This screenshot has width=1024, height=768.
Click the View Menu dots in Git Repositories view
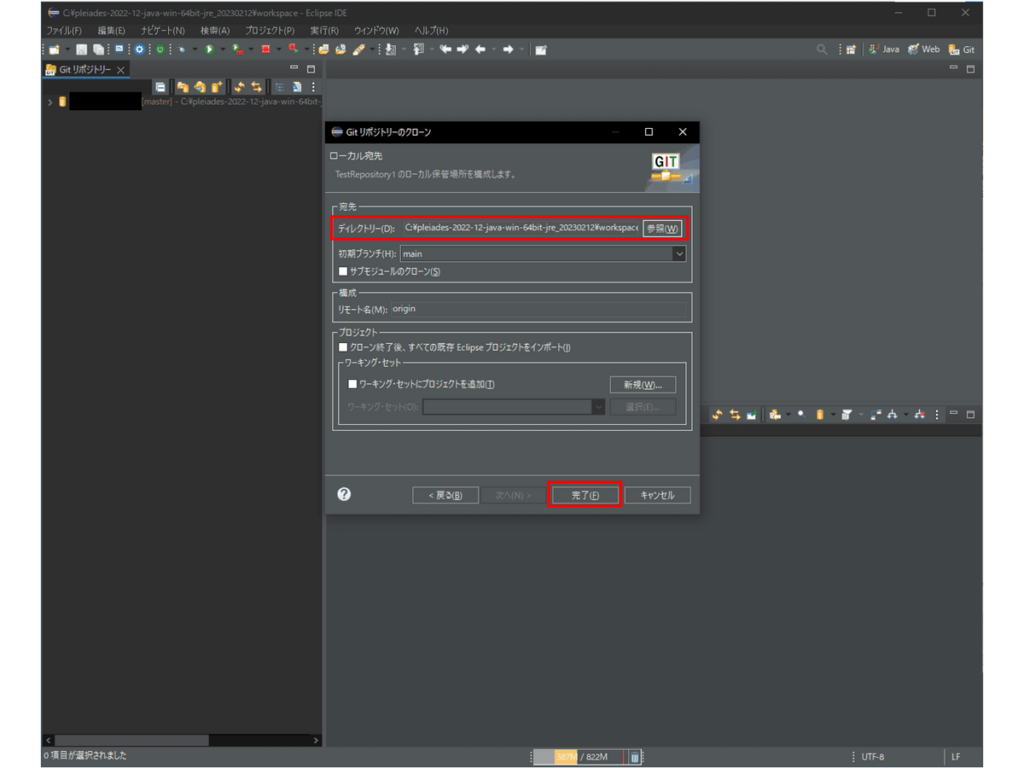point(313,87)
